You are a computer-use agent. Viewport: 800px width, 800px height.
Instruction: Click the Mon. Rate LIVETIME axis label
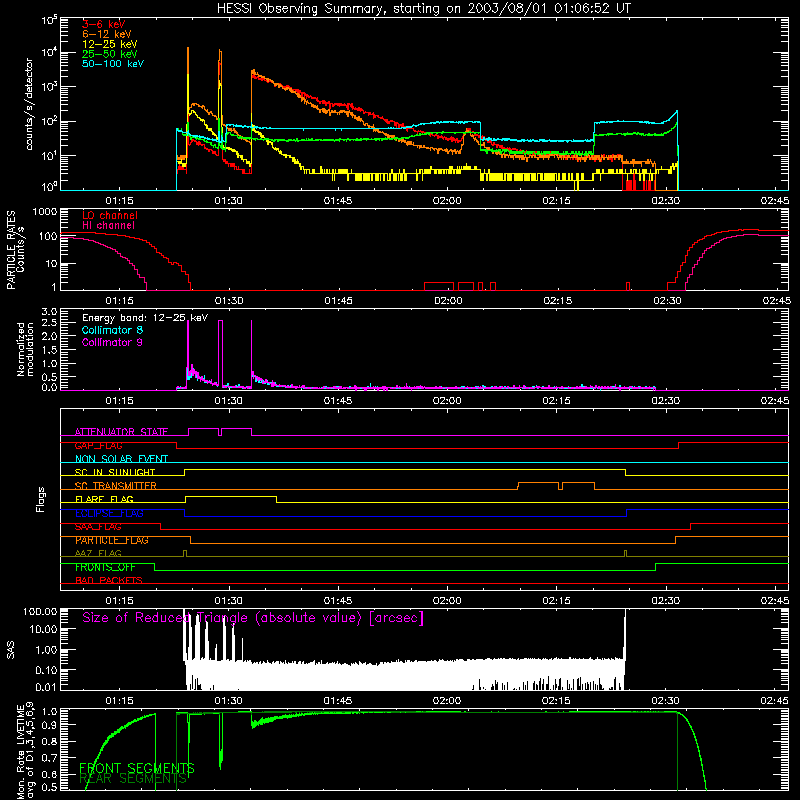point(25,750)
